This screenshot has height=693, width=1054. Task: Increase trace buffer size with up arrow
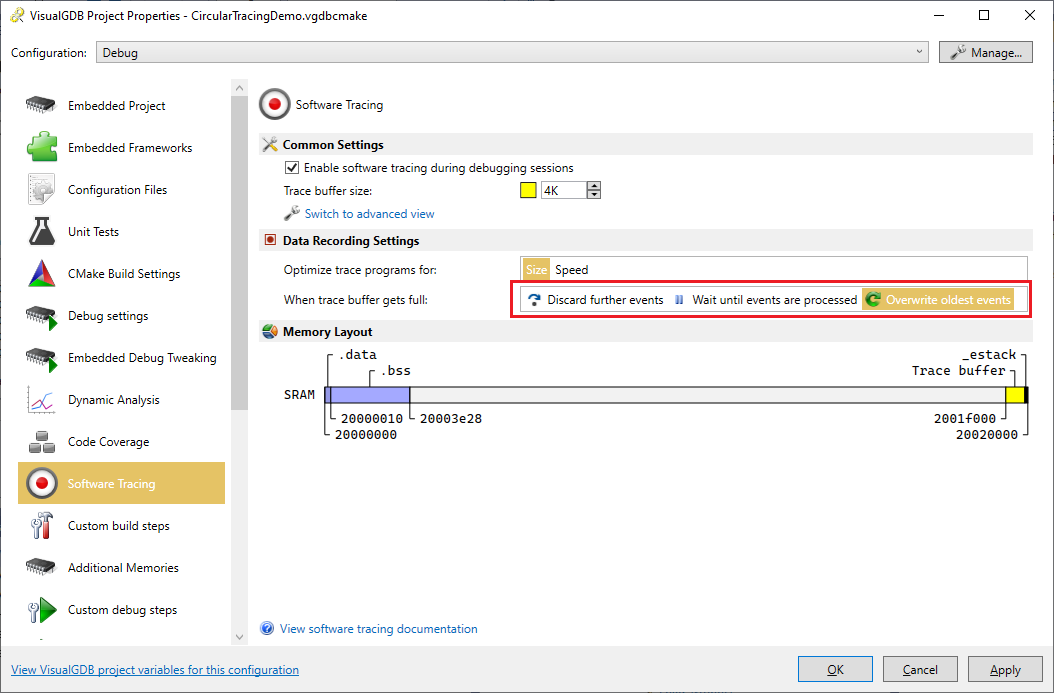(x=594, y=186)
